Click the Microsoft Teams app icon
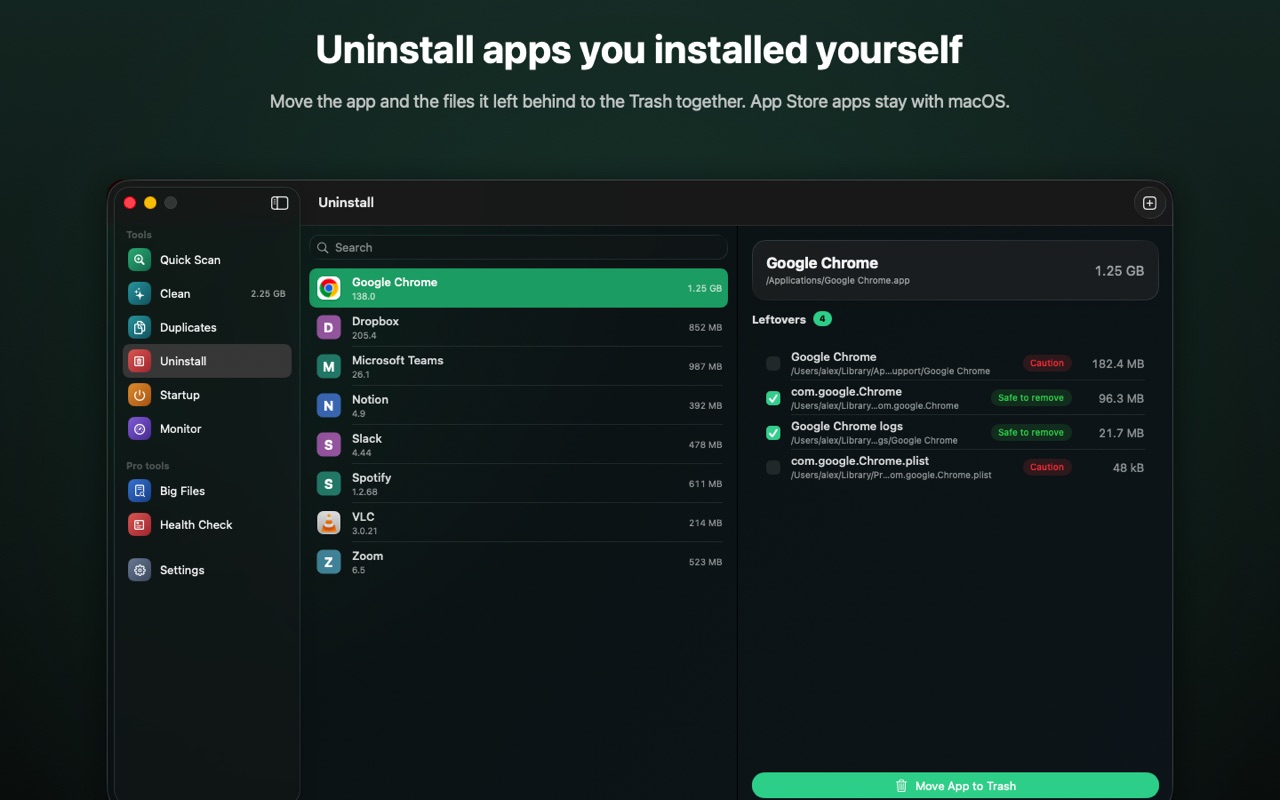Viewport: 1280px width, 800px height. click(x=329, y=366)
